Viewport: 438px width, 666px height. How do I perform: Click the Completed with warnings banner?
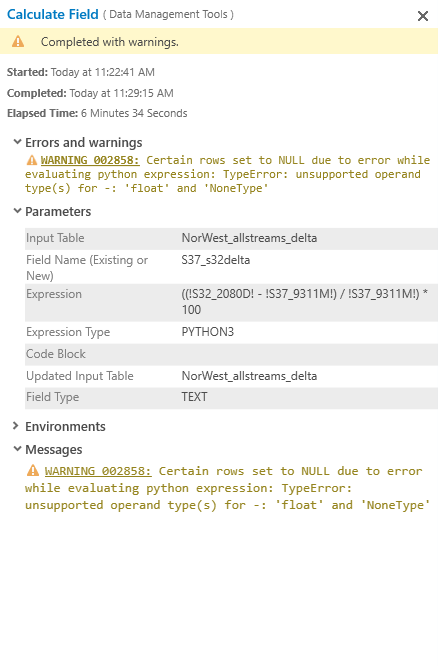click(219, 42)
